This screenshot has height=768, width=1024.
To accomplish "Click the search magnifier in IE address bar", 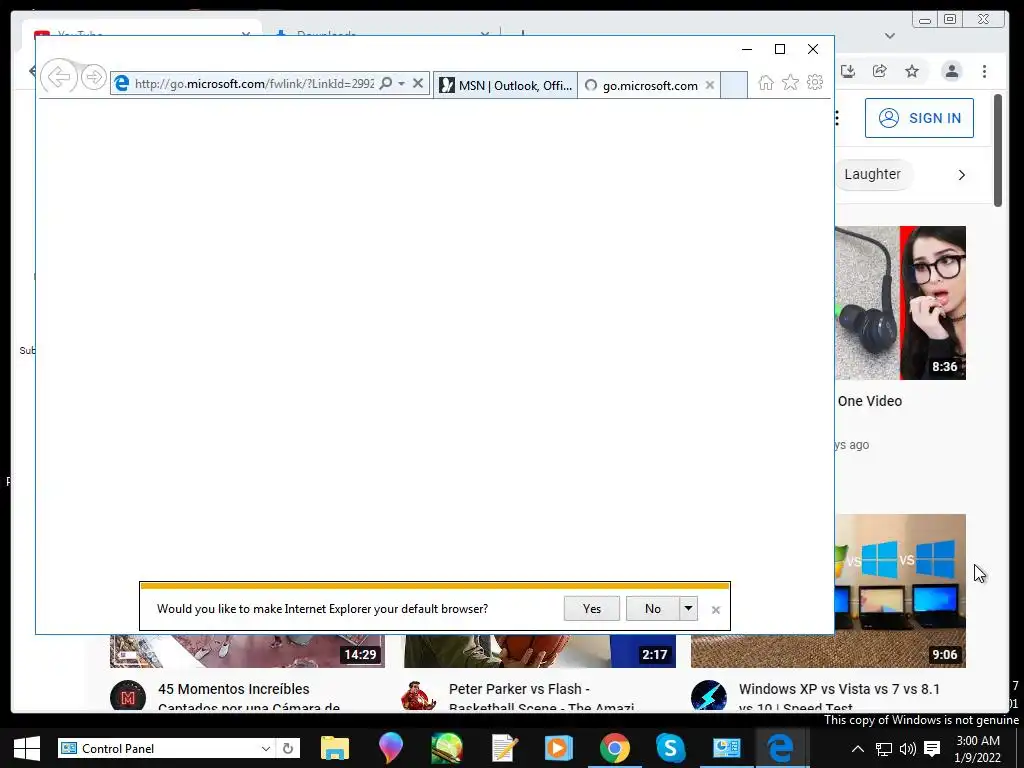I will [x=386, y=84].
